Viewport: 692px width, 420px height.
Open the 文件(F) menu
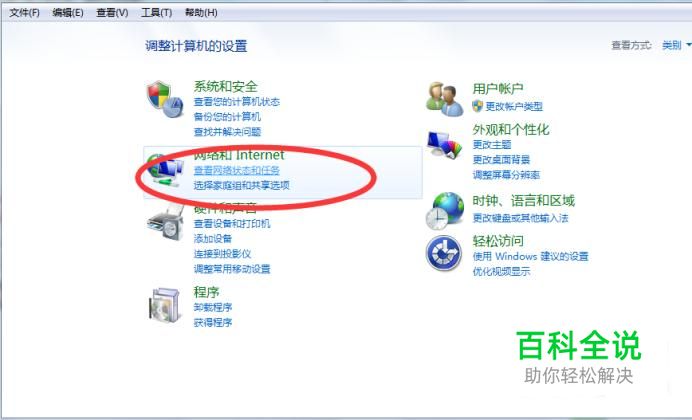coord(24,13)
